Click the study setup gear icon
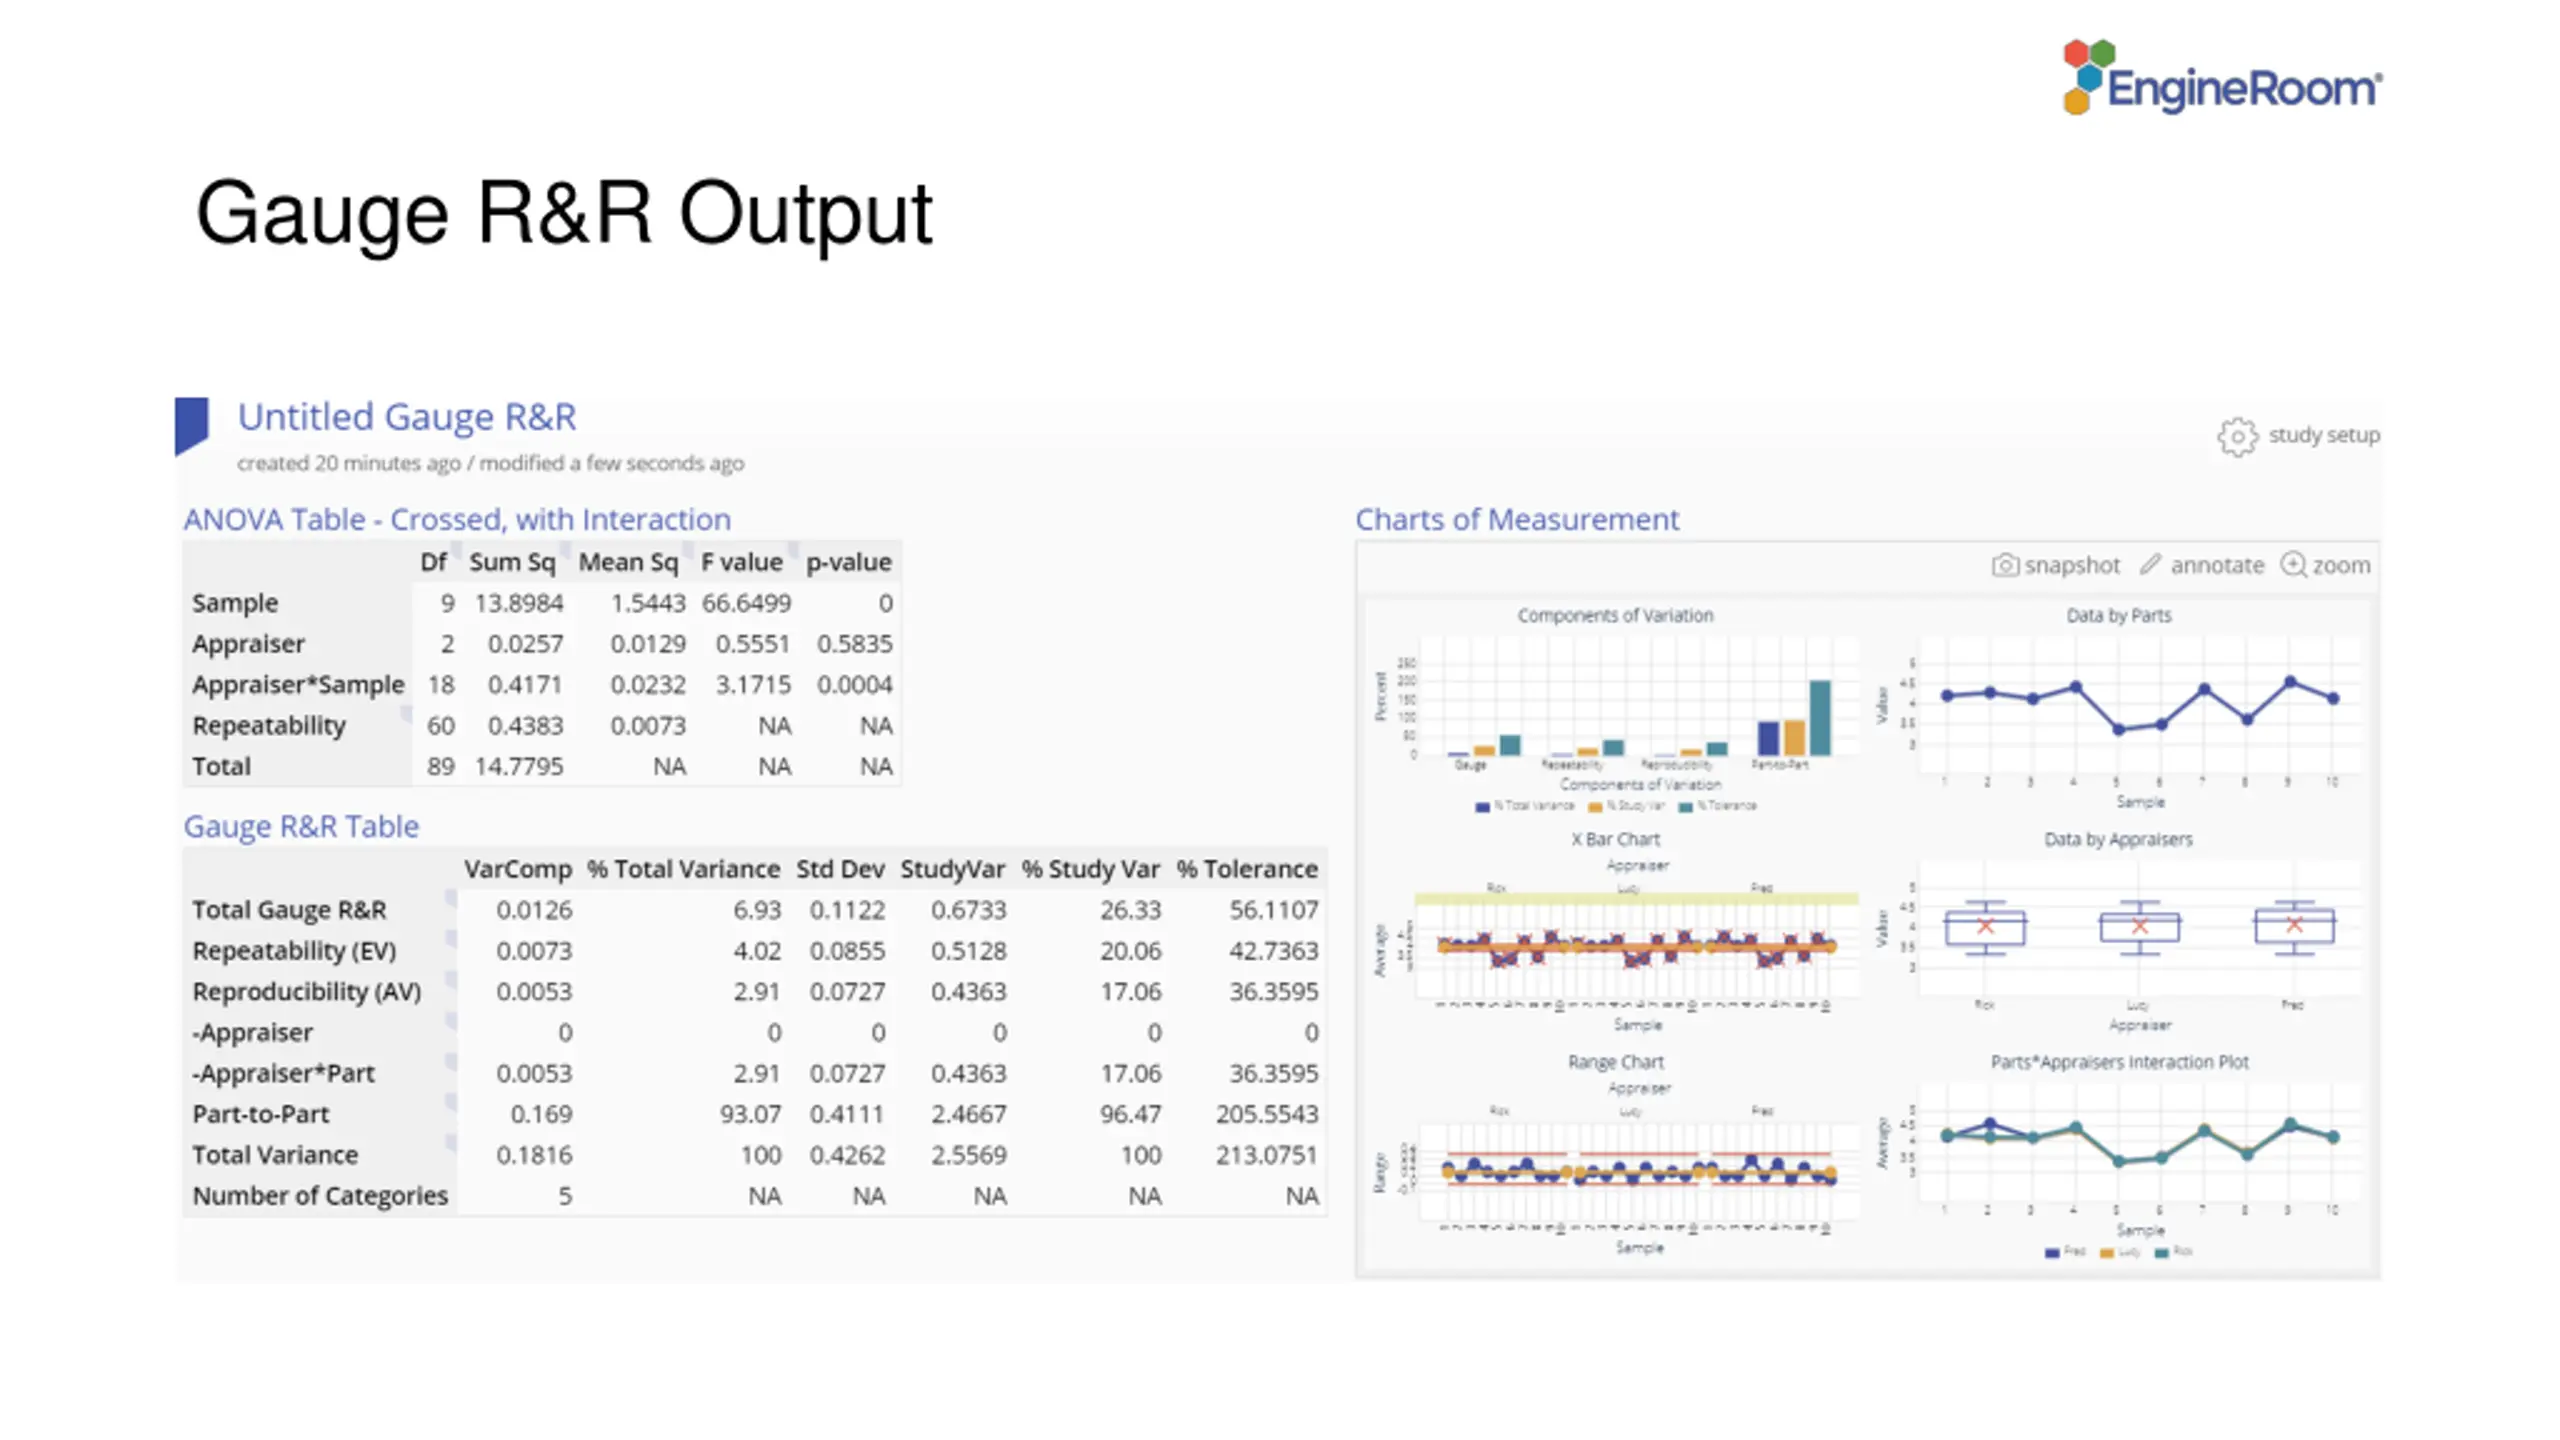 [2237, 436]
